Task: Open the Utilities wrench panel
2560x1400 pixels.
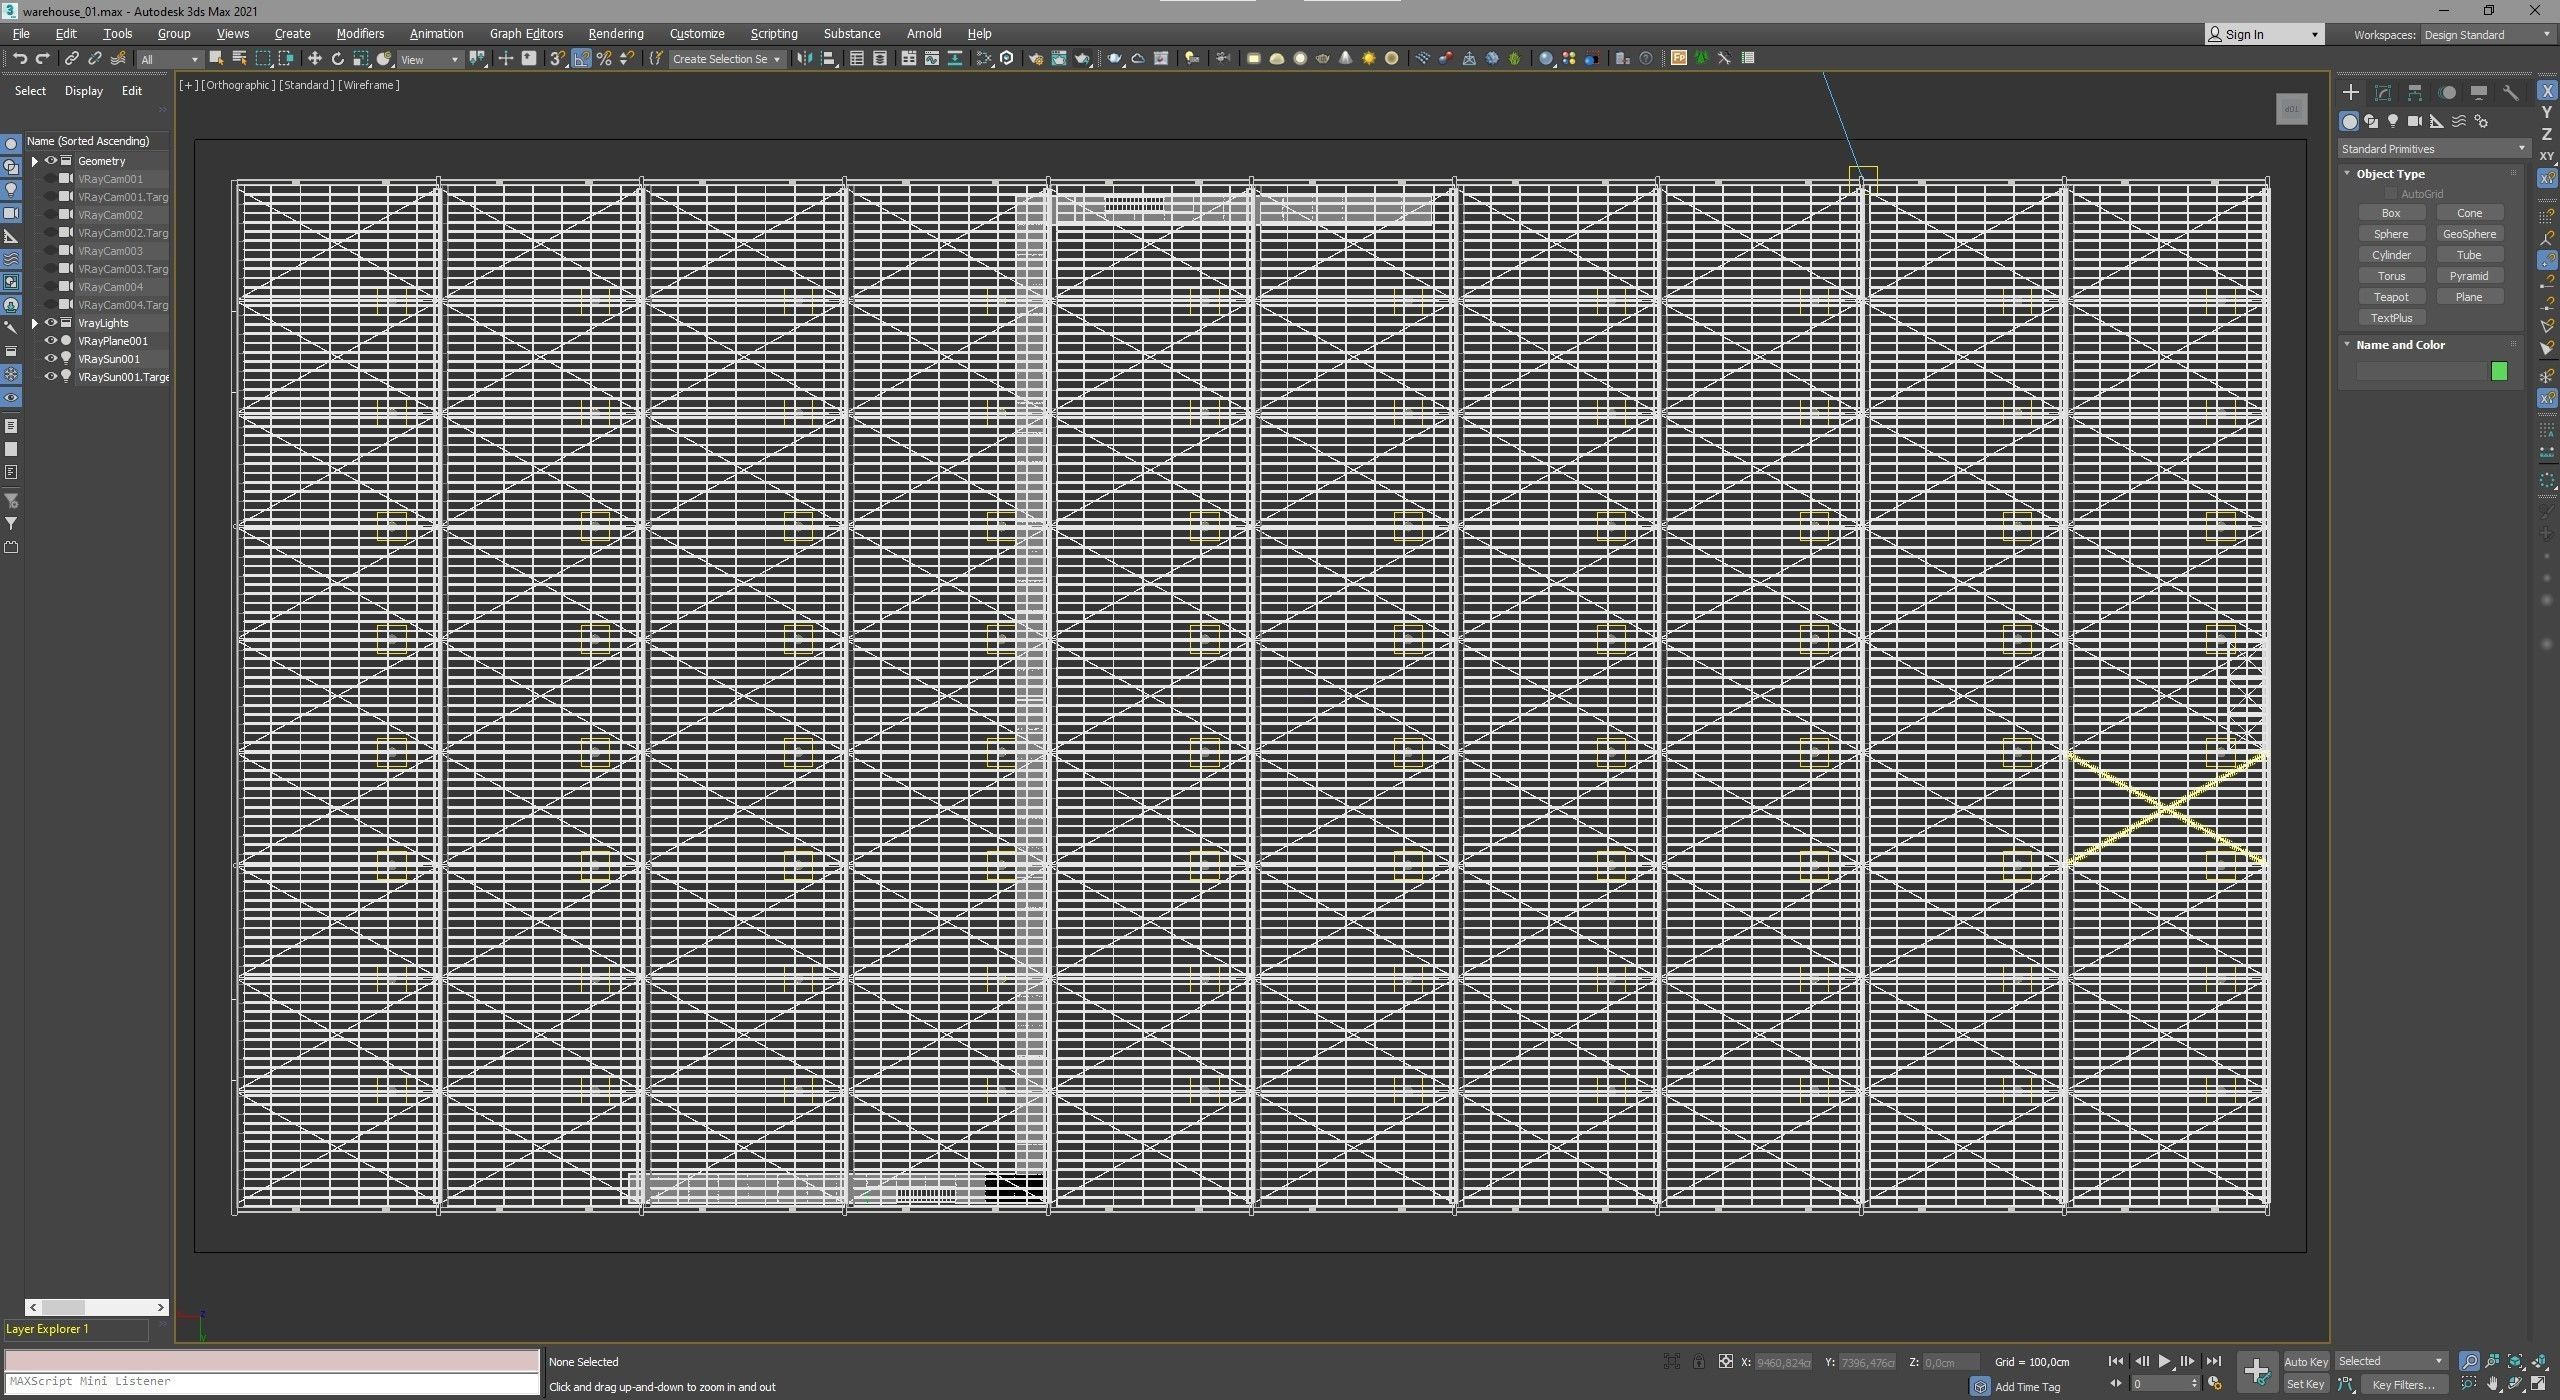Action: (2510, 93)
